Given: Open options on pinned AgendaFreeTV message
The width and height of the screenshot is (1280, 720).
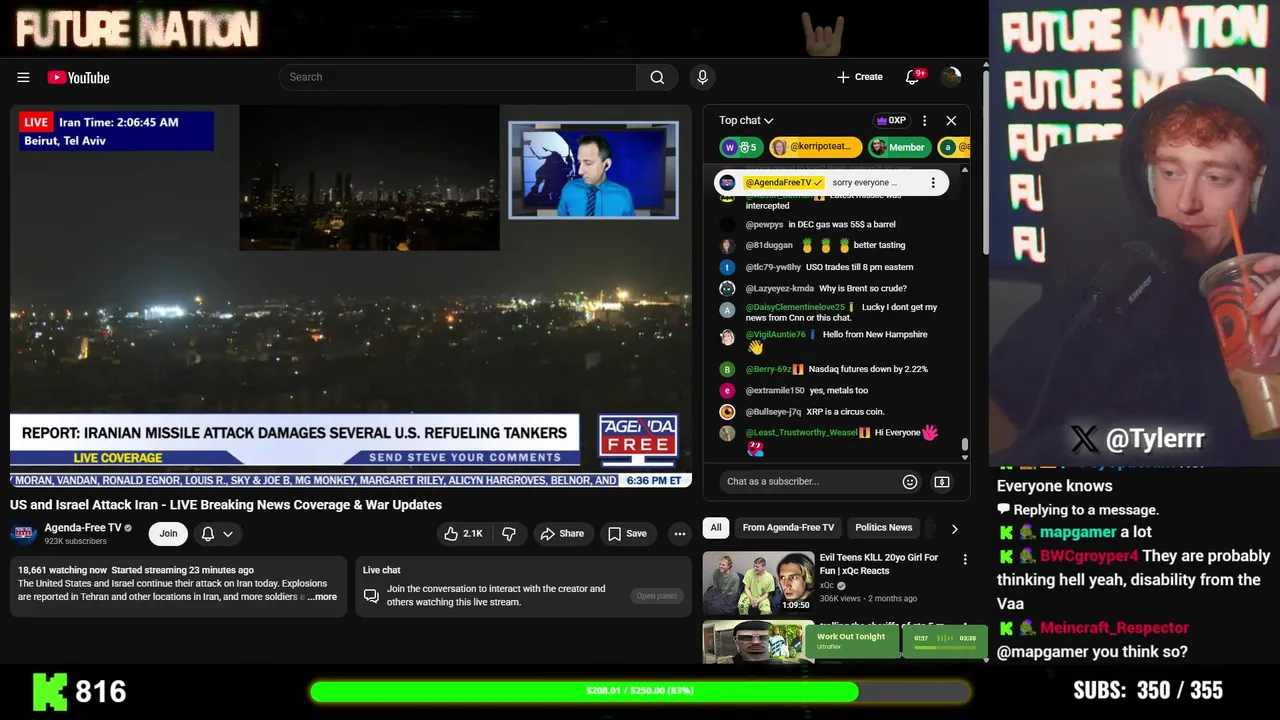Looking at the screenshot, I should 933,183.
